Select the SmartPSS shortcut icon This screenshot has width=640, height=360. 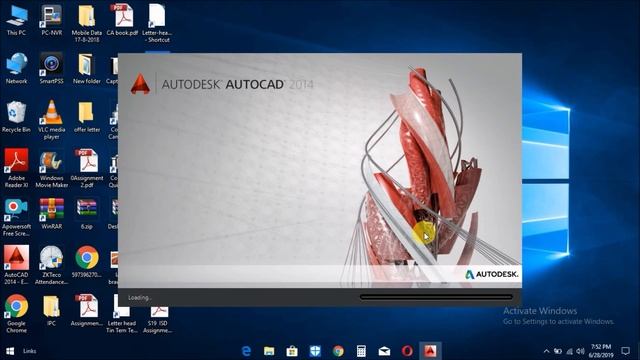[x=51, y=69]
